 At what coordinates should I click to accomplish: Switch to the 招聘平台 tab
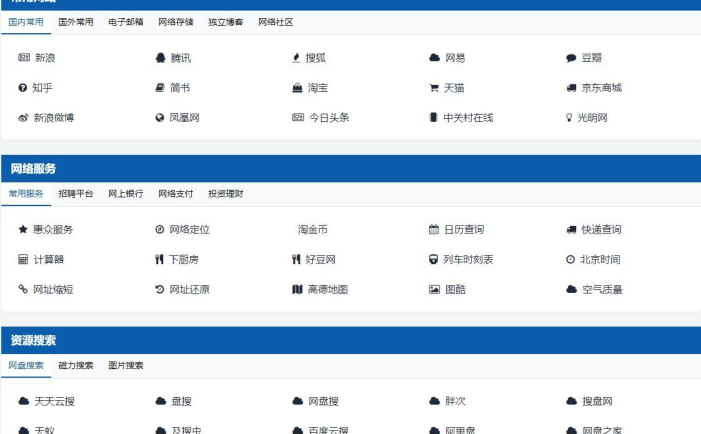pyautogui.click(x=76, y=194)
